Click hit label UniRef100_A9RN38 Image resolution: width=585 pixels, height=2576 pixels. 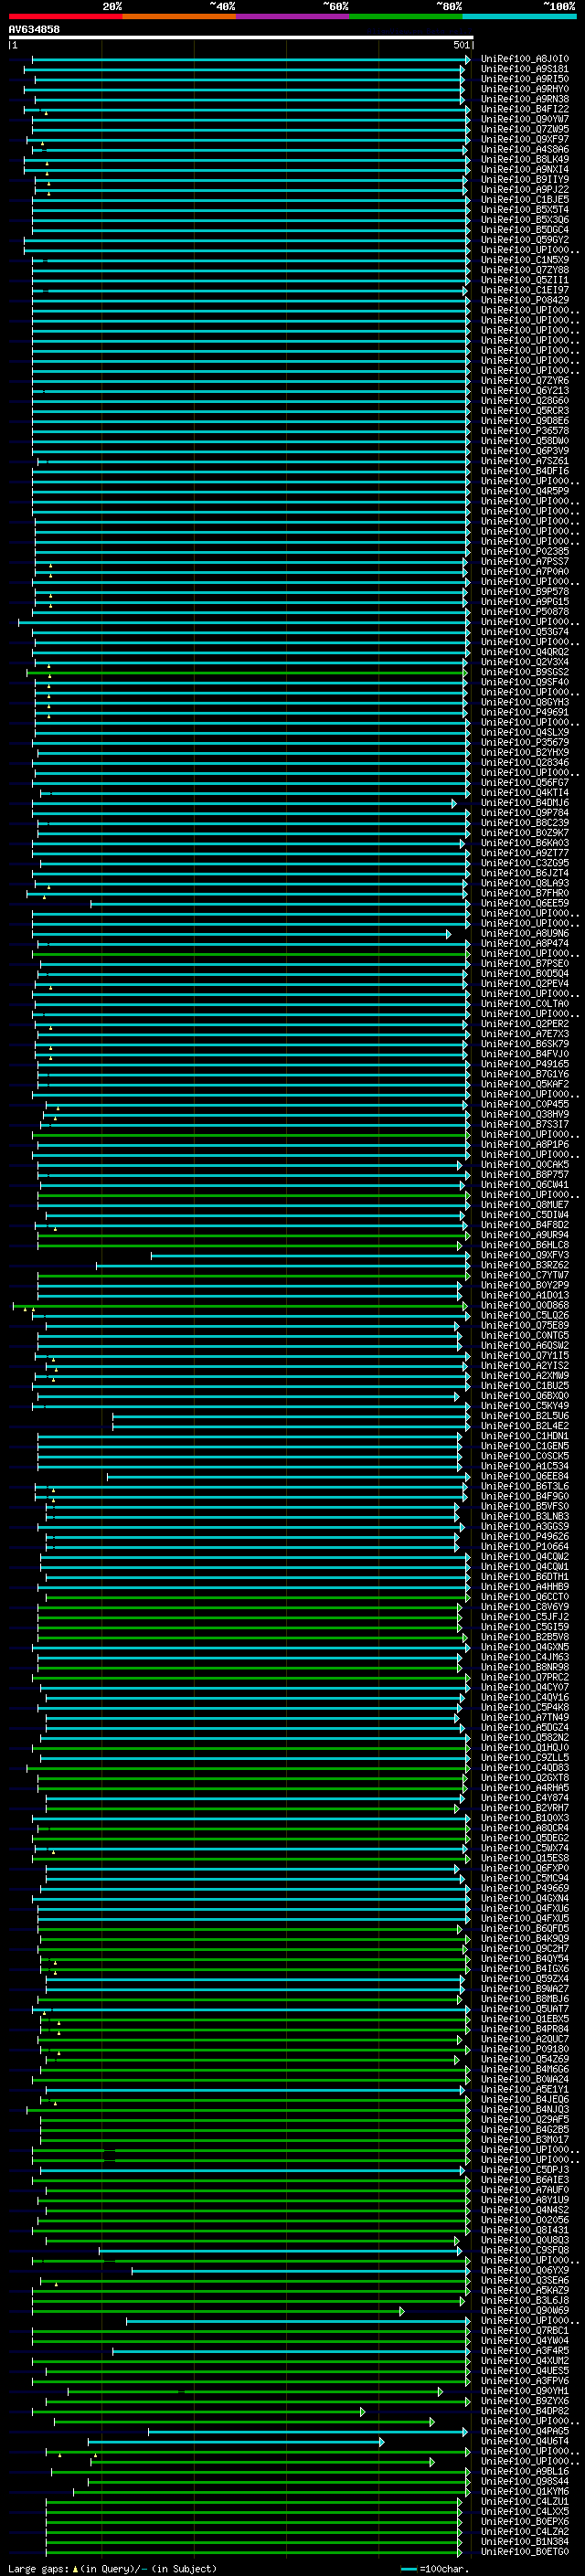(525, 99)
